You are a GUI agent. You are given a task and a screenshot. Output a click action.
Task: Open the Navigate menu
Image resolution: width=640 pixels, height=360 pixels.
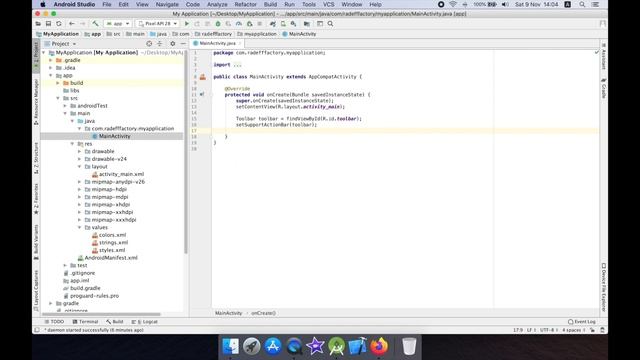(x=167, y=4)
